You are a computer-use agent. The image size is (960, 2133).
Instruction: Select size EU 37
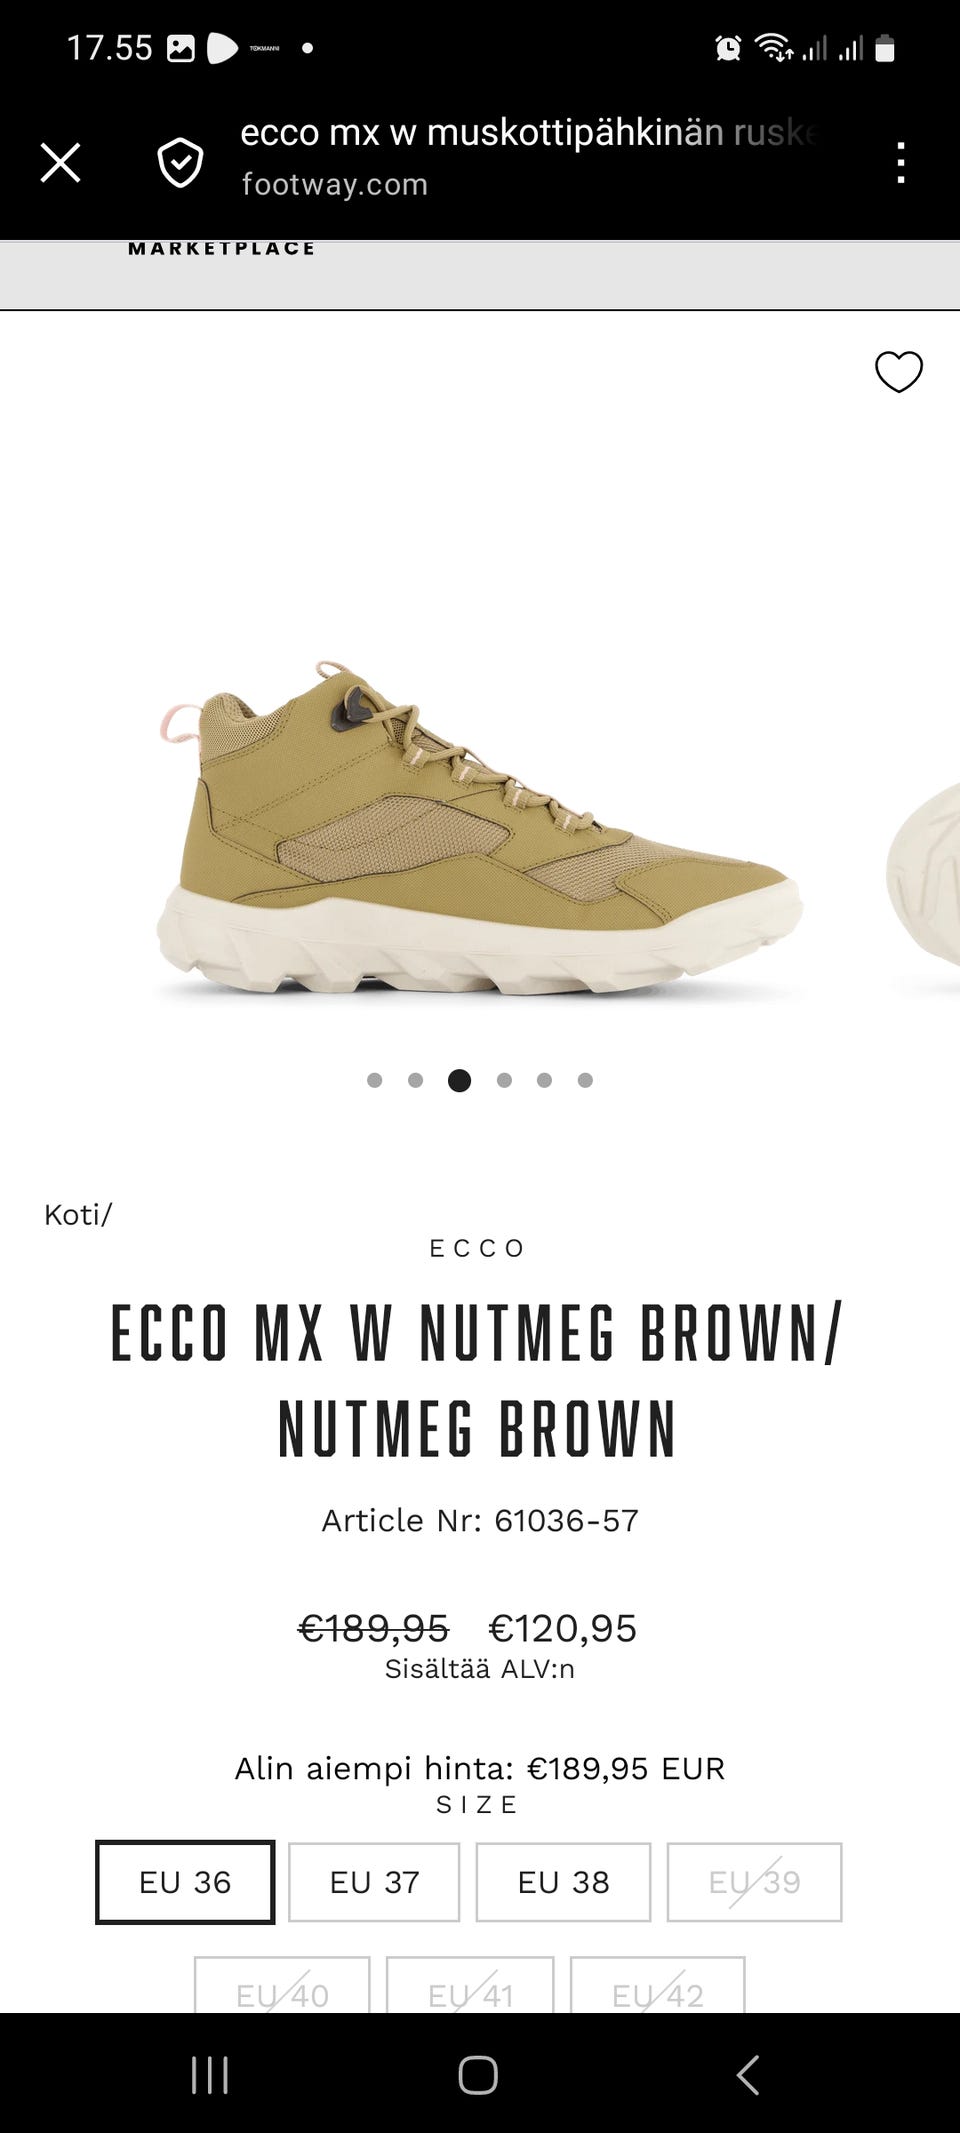coord(374,1882)
